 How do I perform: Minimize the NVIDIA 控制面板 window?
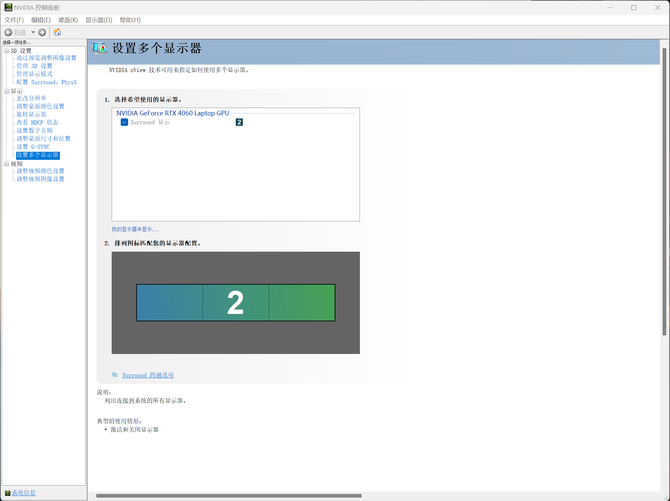pos(611,8)
